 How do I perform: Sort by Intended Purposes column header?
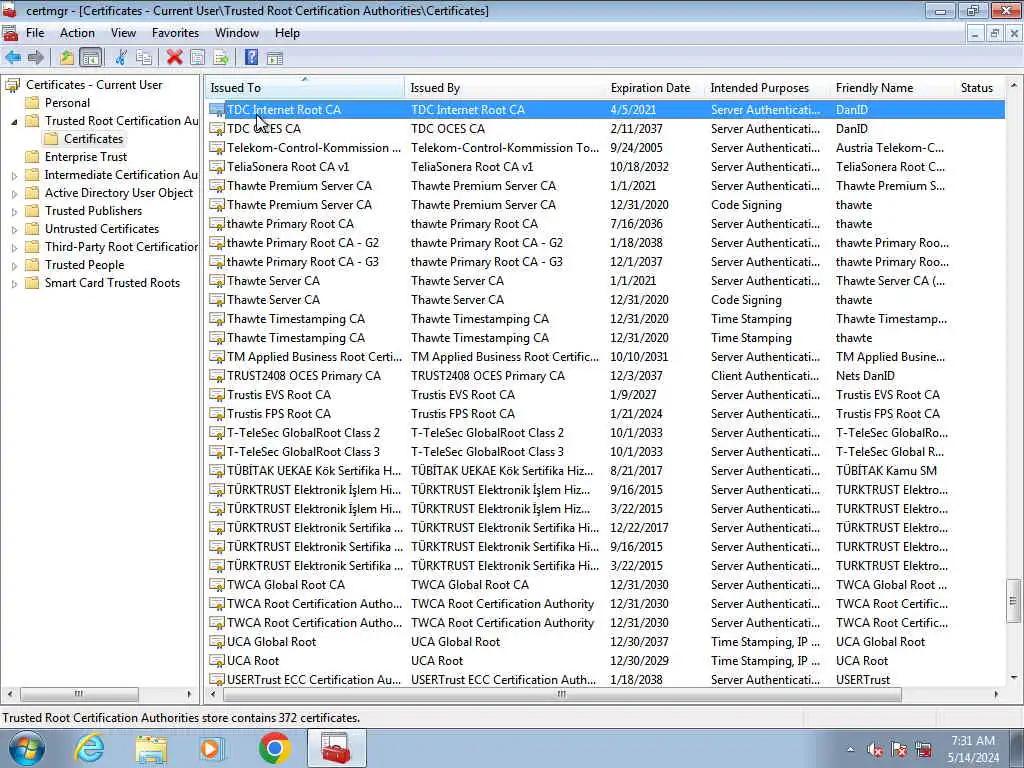[x=768, y=88]
